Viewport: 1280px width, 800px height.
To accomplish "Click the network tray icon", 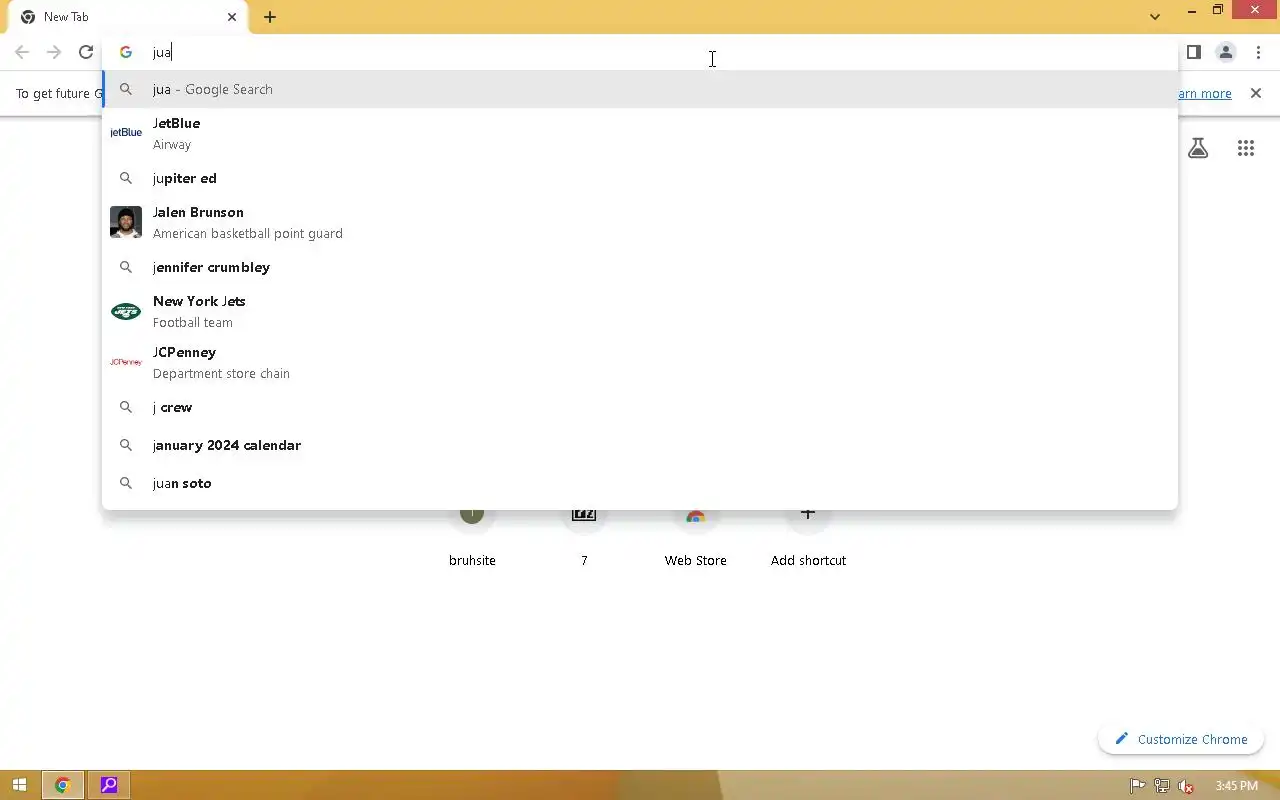I will click(1161, 786).
